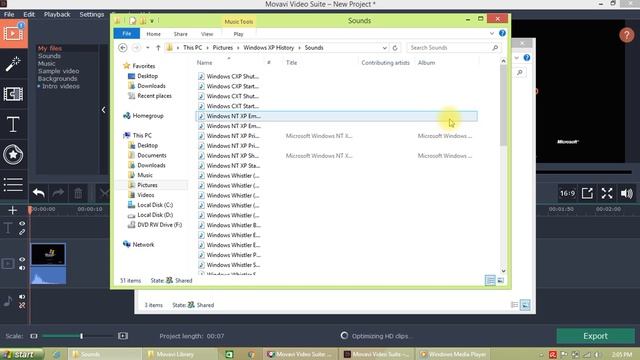Screen dimensions: 640x360
Task: Open the Playback menu
Action: [57, 14]
